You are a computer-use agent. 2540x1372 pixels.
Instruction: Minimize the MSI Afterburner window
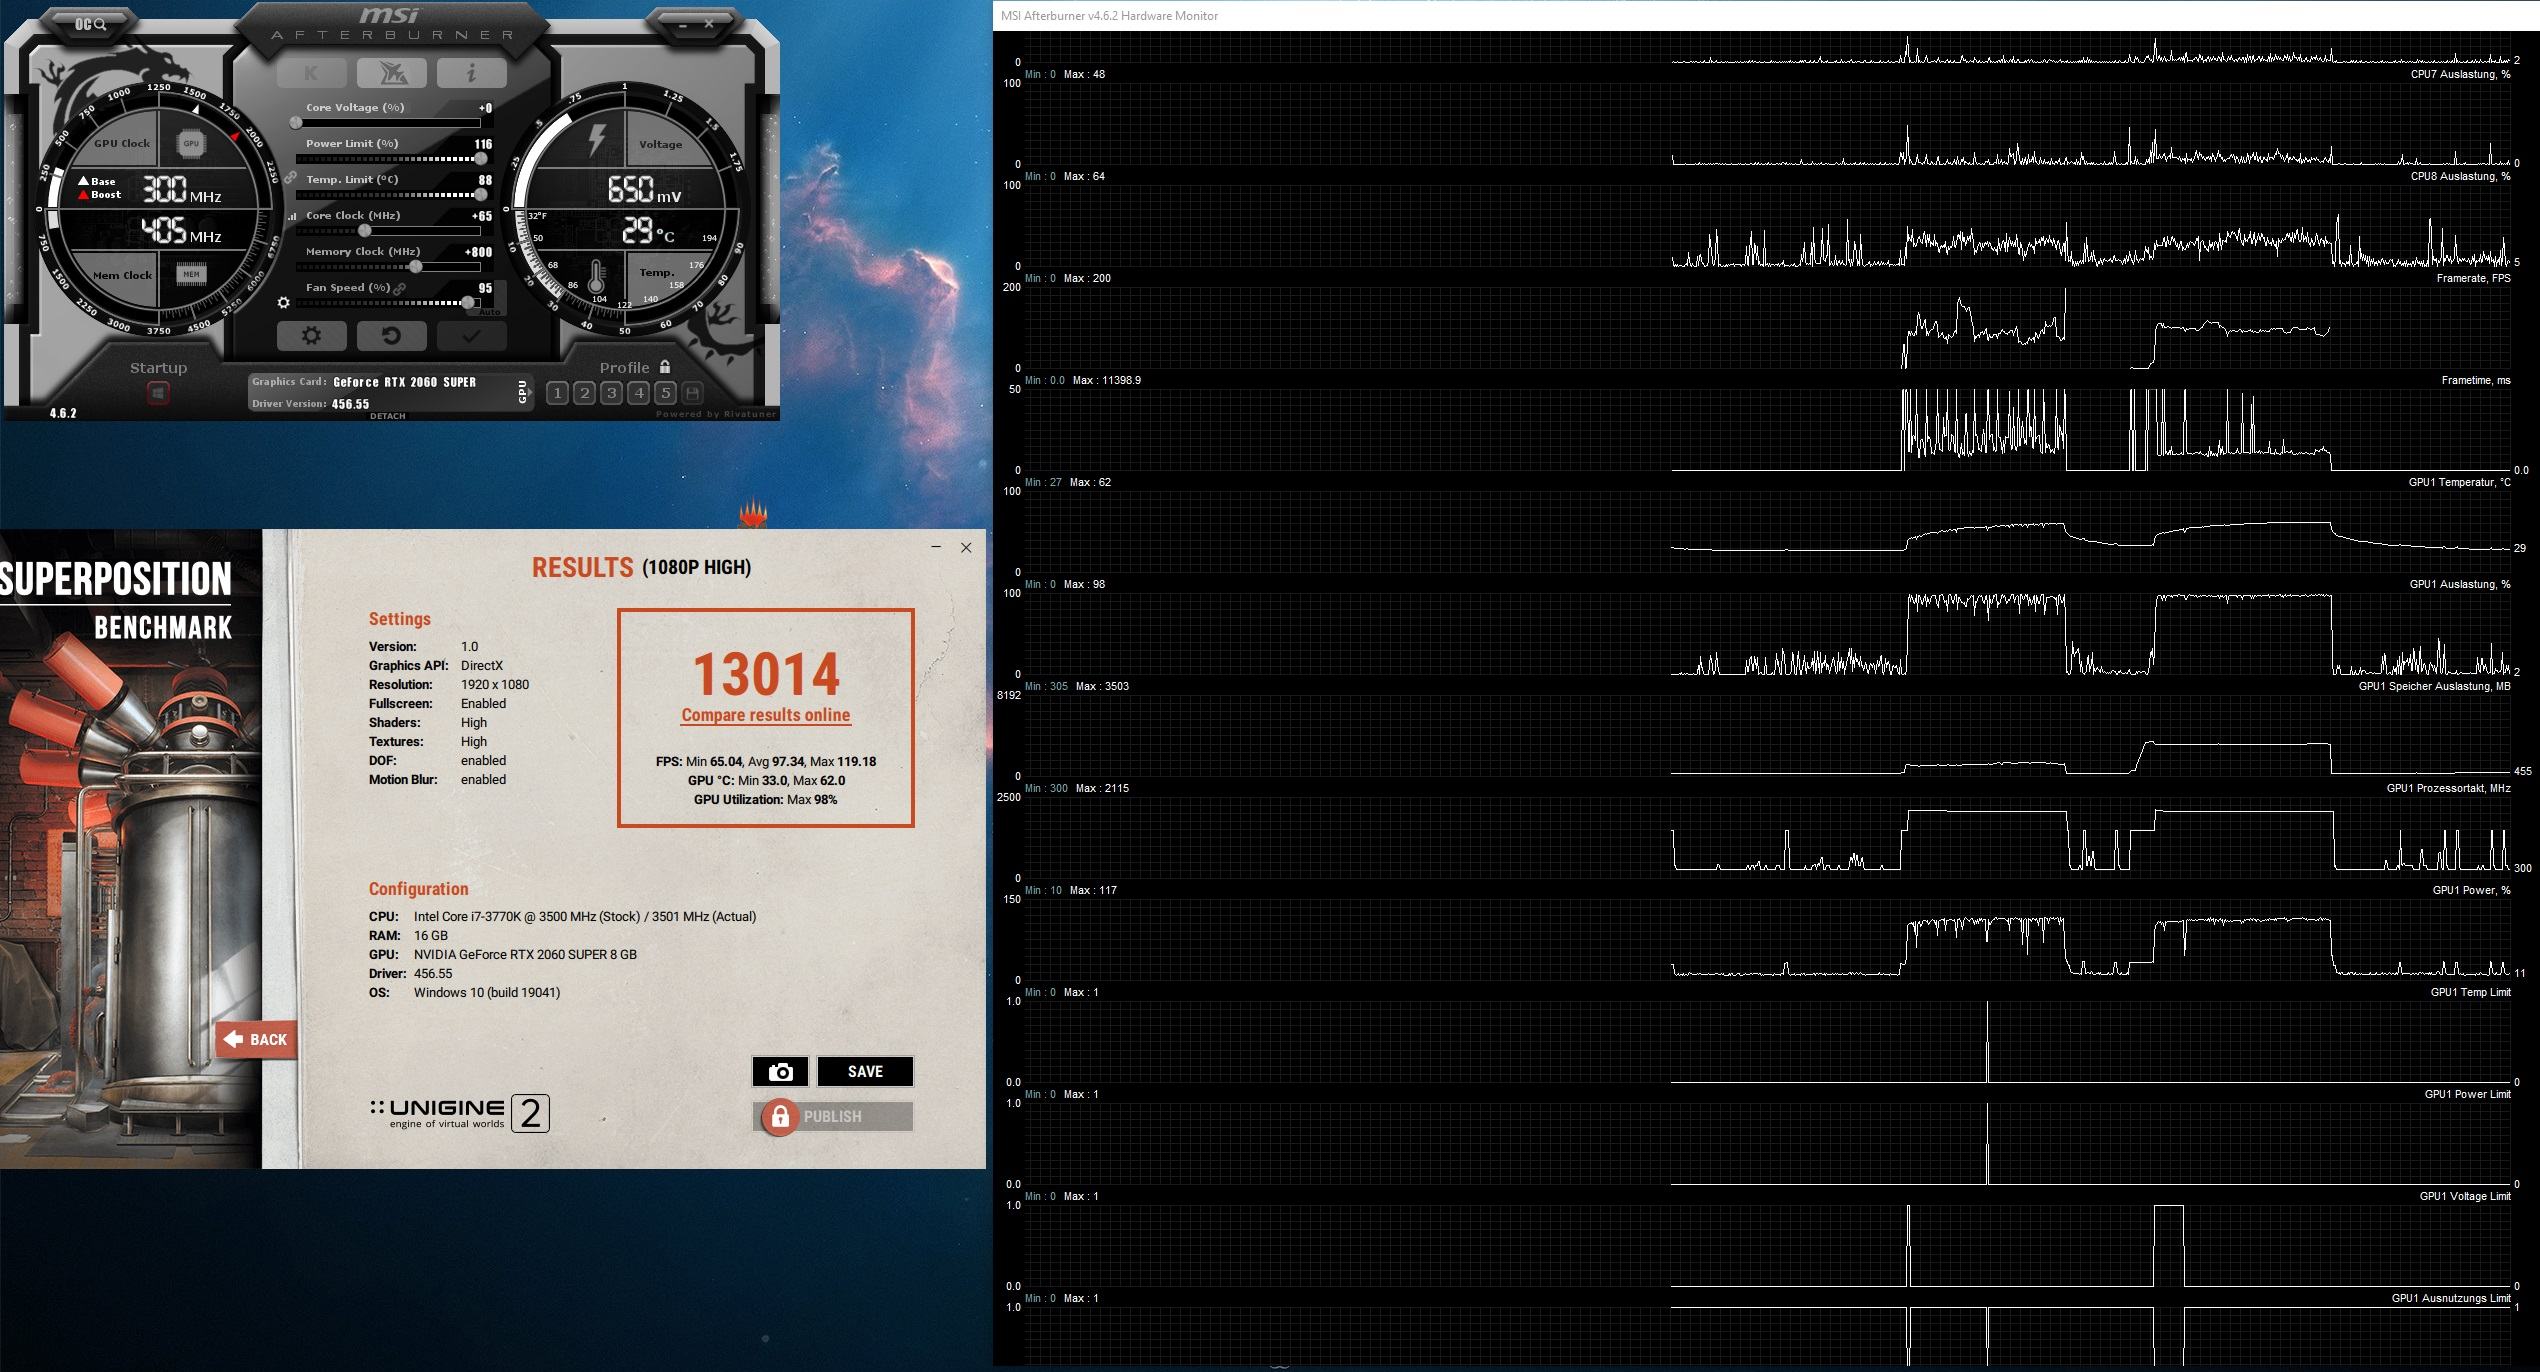[683, 24]
